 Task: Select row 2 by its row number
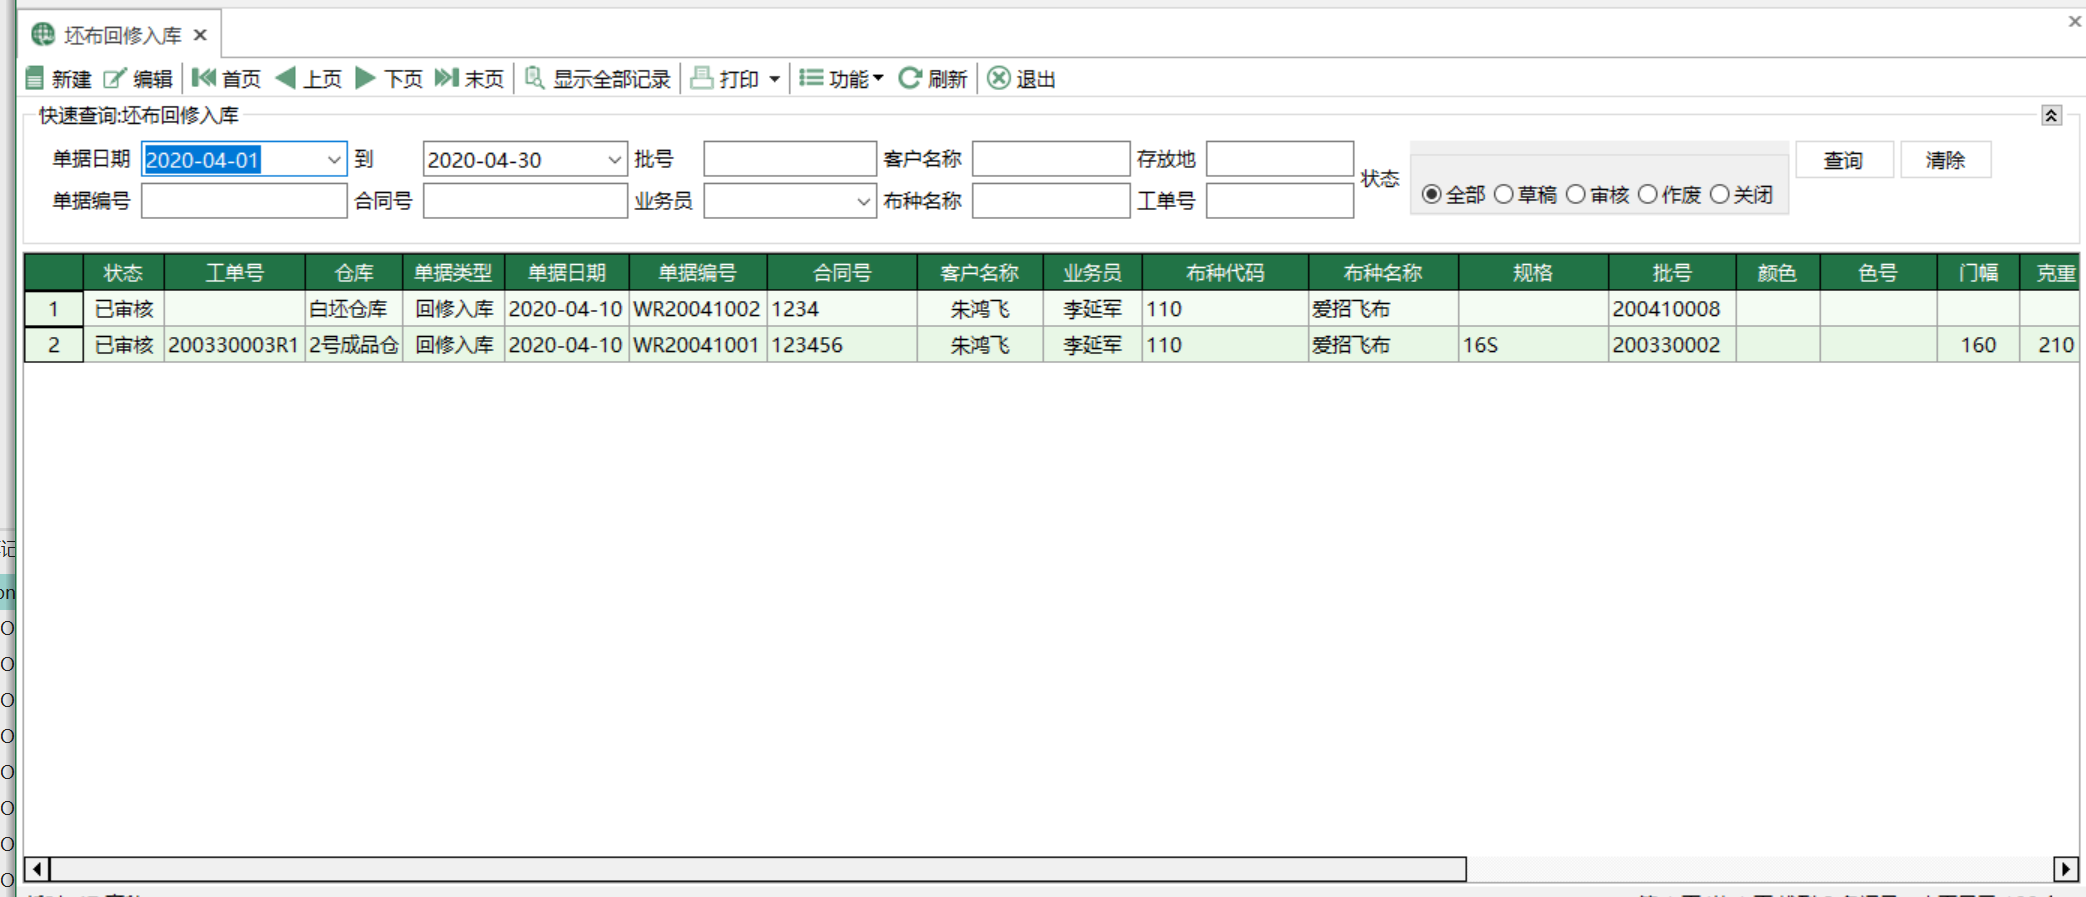click(54, 345)
